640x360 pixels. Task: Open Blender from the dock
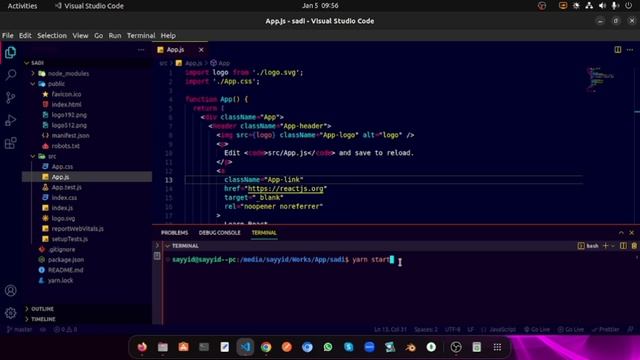coord(411,347)
